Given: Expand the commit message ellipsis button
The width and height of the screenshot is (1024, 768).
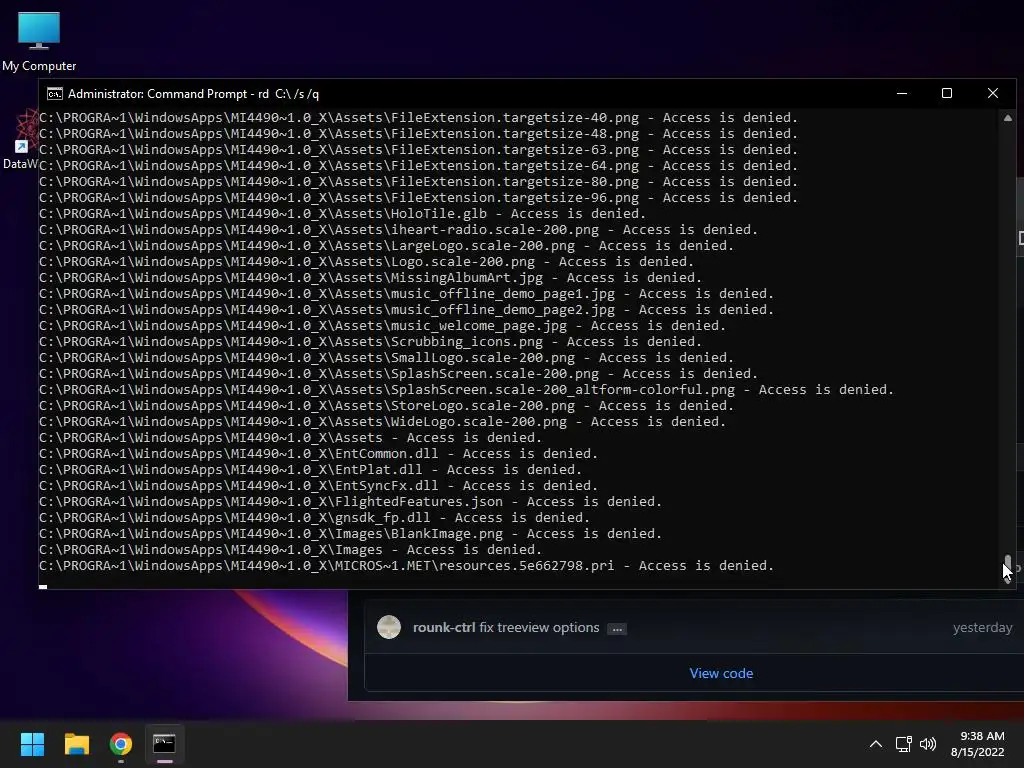Looking at the screenshot, I should [x=616, y=629].
